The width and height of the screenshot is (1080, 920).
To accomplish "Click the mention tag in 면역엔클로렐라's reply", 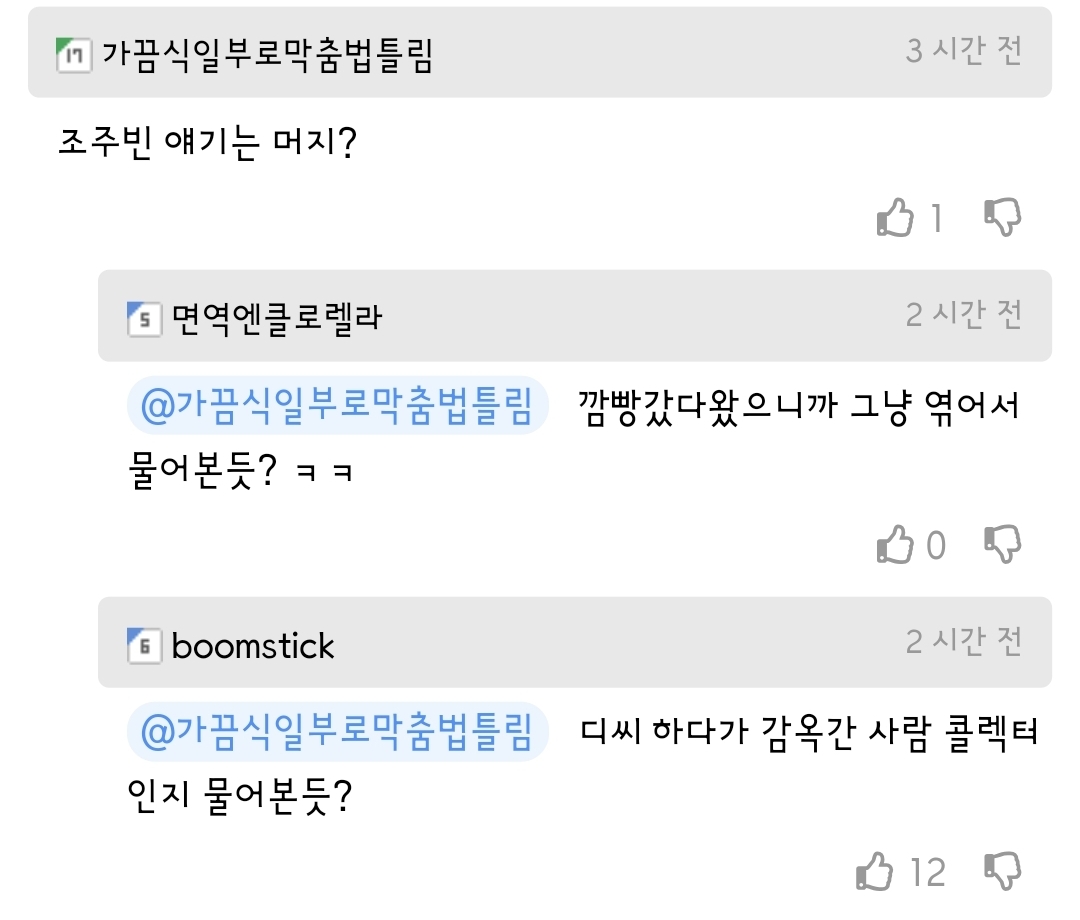I will pos(337,406).
